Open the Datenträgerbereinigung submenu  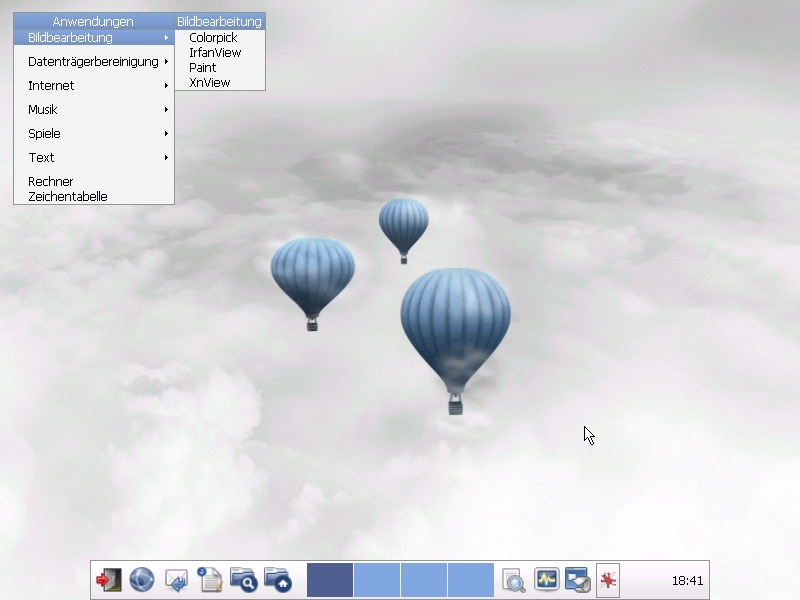94,62
